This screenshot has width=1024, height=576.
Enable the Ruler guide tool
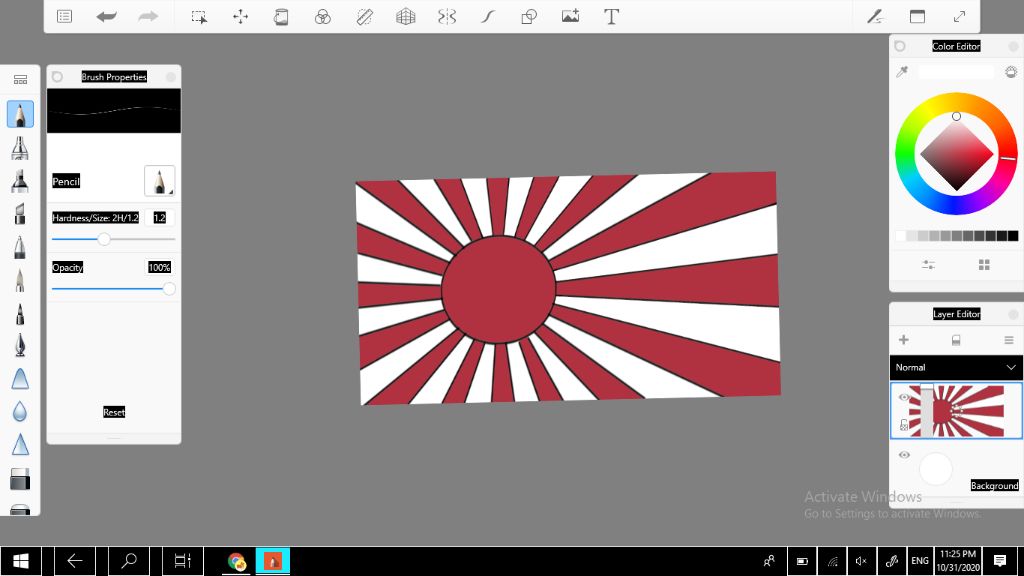(x=364, y=17)
